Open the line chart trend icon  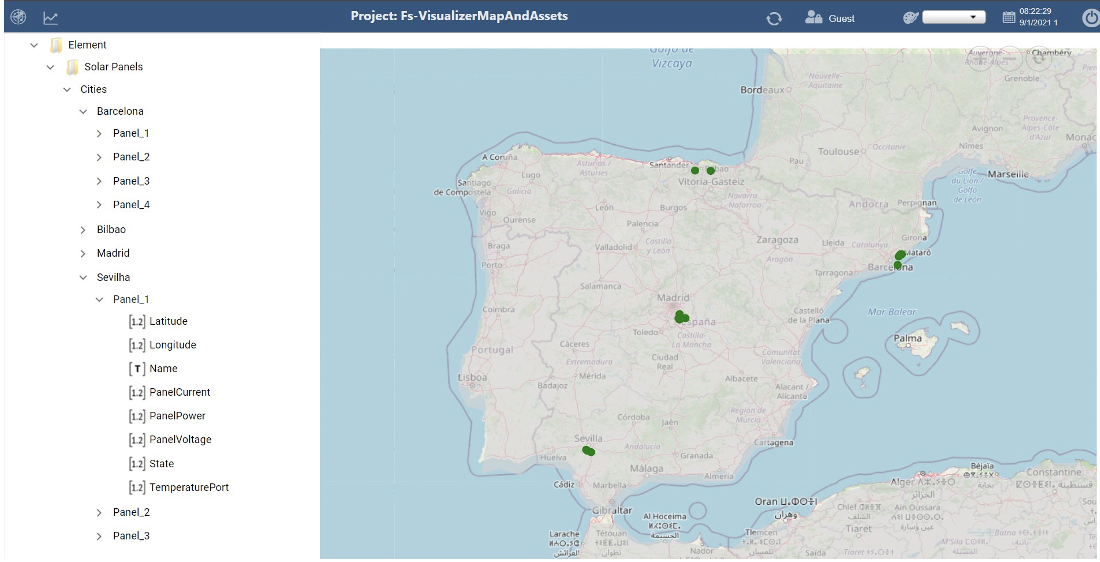tap(51, 18)
